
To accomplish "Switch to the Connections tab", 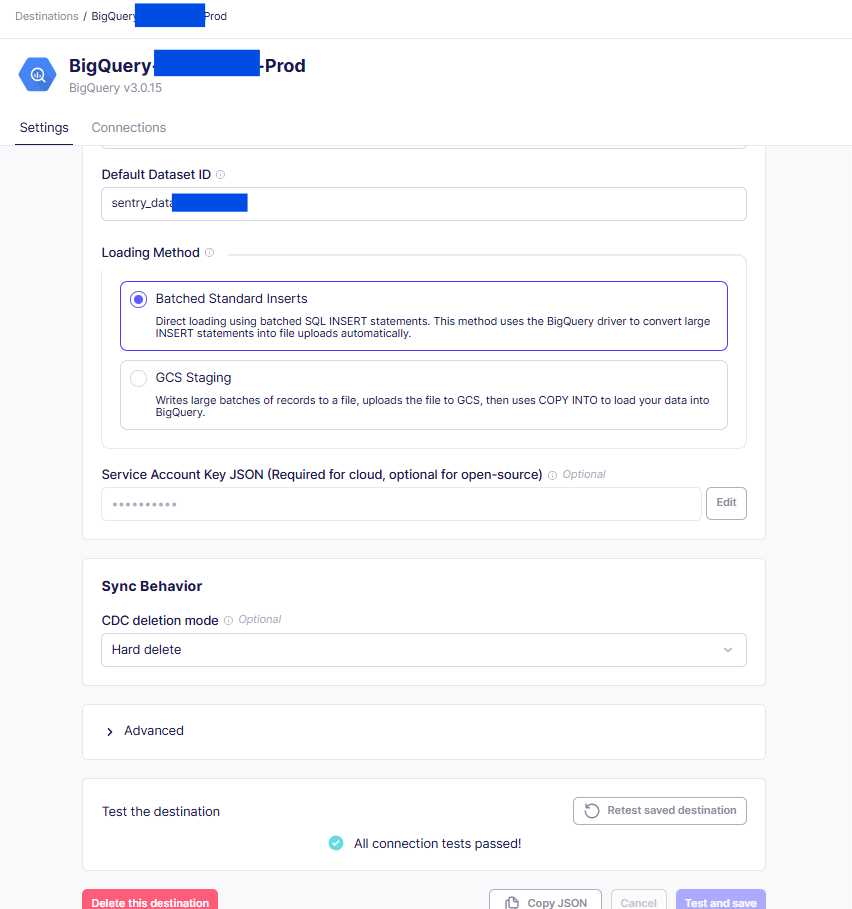I will click(x=128, y=127).
